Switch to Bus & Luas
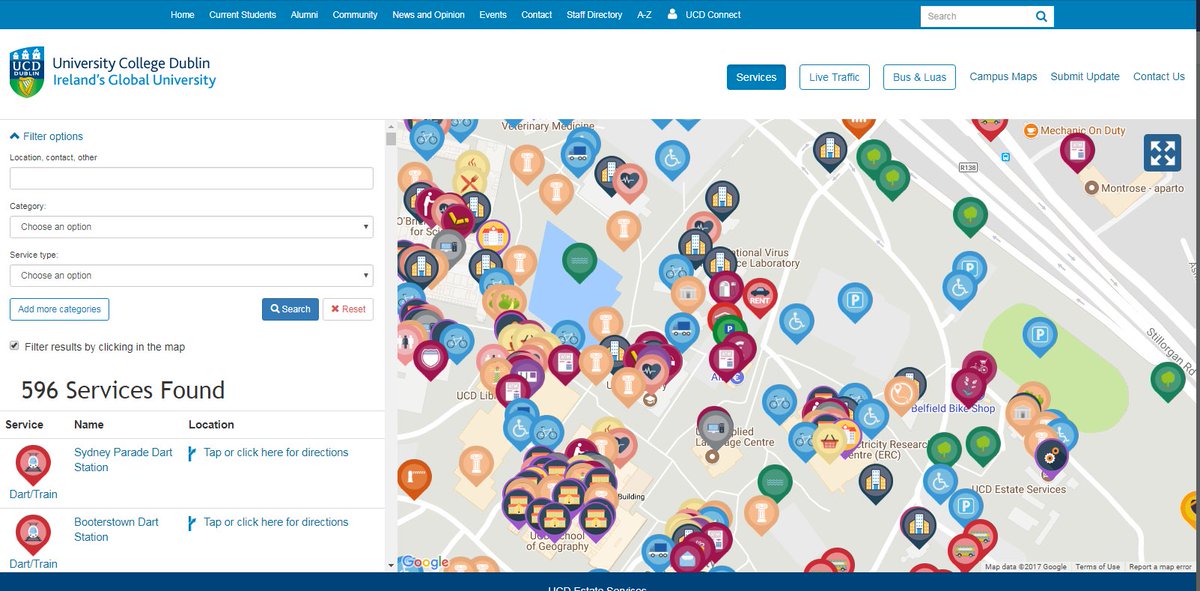The width and height of the screenshot is (1200, 591). click(x=919, y=77)
